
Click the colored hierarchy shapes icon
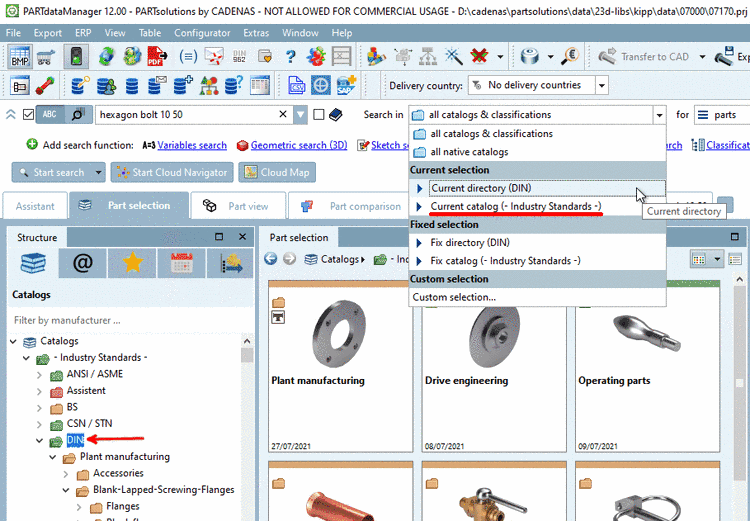tap(209, 86)
